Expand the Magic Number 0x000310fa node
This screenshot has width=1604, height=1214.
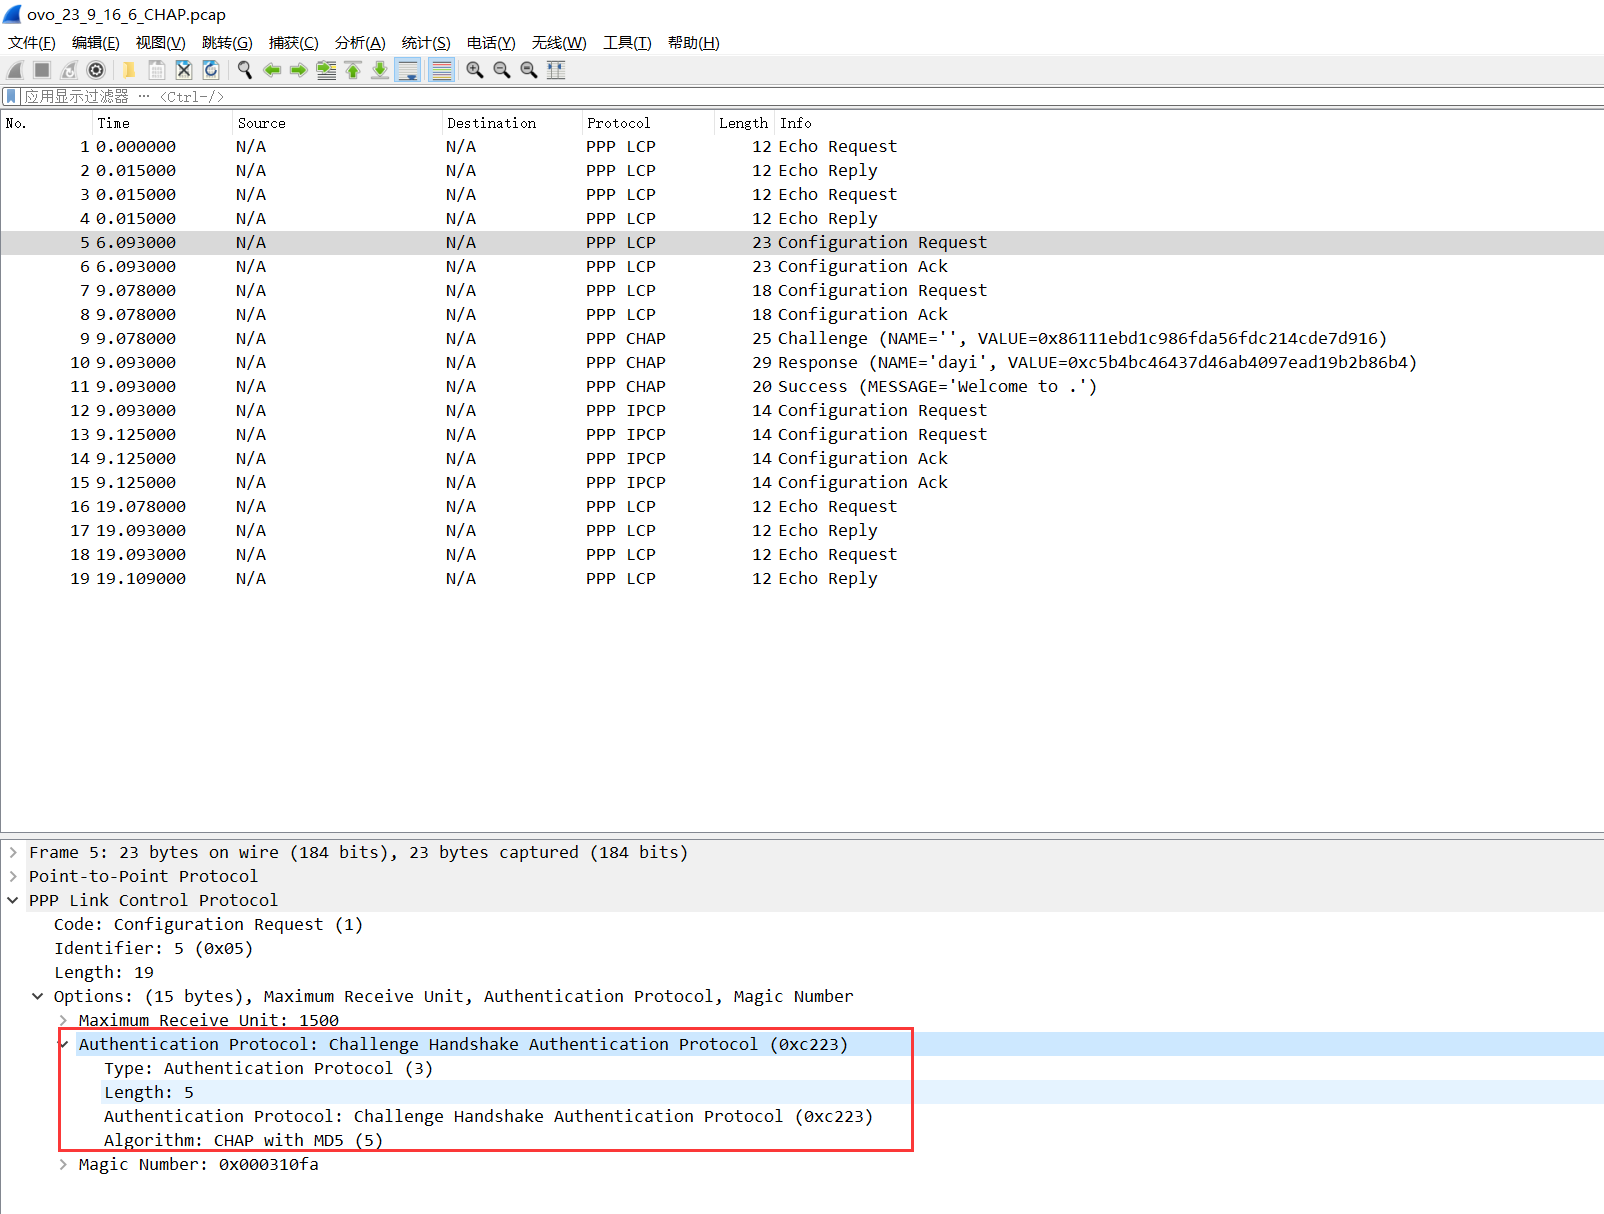pos(63,1165)
